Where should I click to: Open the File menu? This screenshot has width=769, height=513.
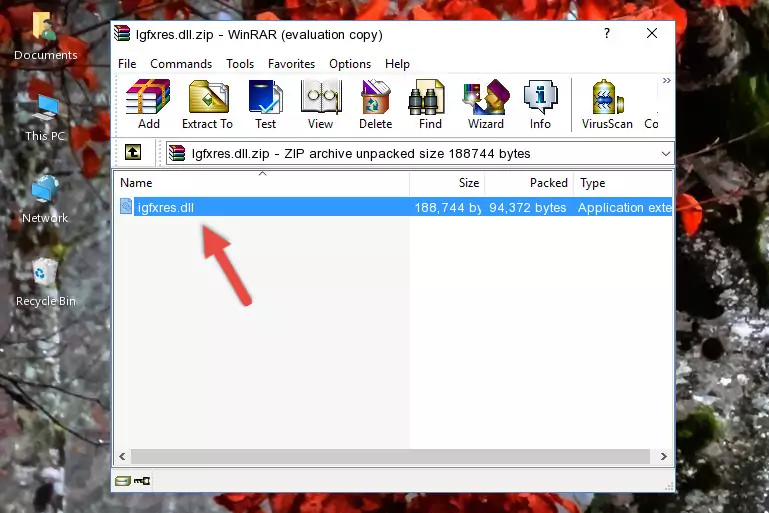coord(127,64)
